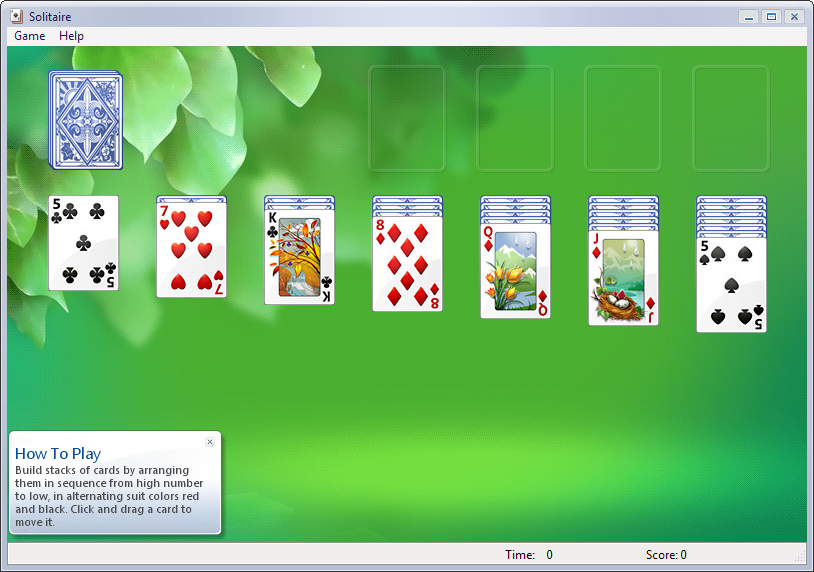Click the Solitaire app icon in title bar
The width and height of the screenshot is (814, 572).
coord(17,17)
